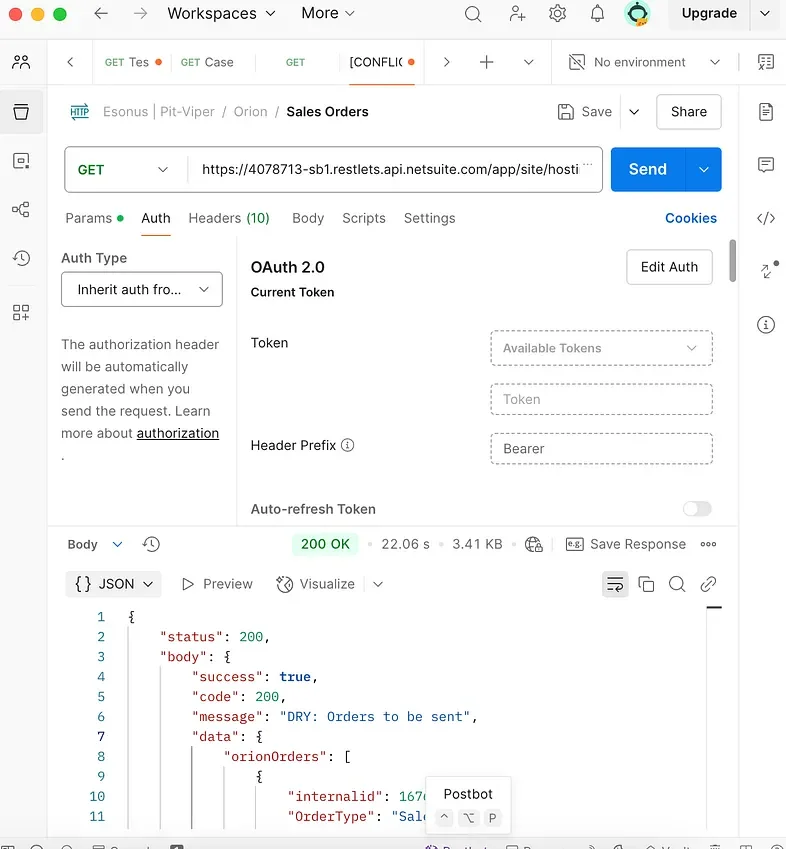Enable the Auto-refresh Token switch
Viewport: 786px width, 849px height.
pos(697,509)
